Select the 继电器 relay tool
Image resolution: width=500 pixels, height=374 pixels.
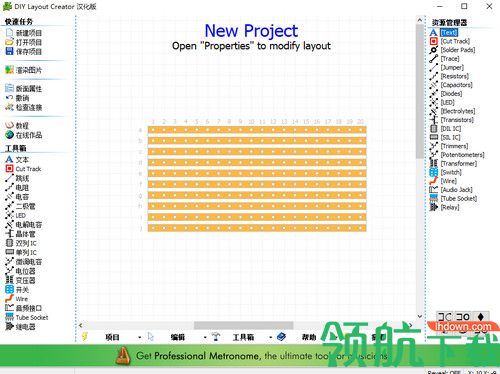coord(21,327)
